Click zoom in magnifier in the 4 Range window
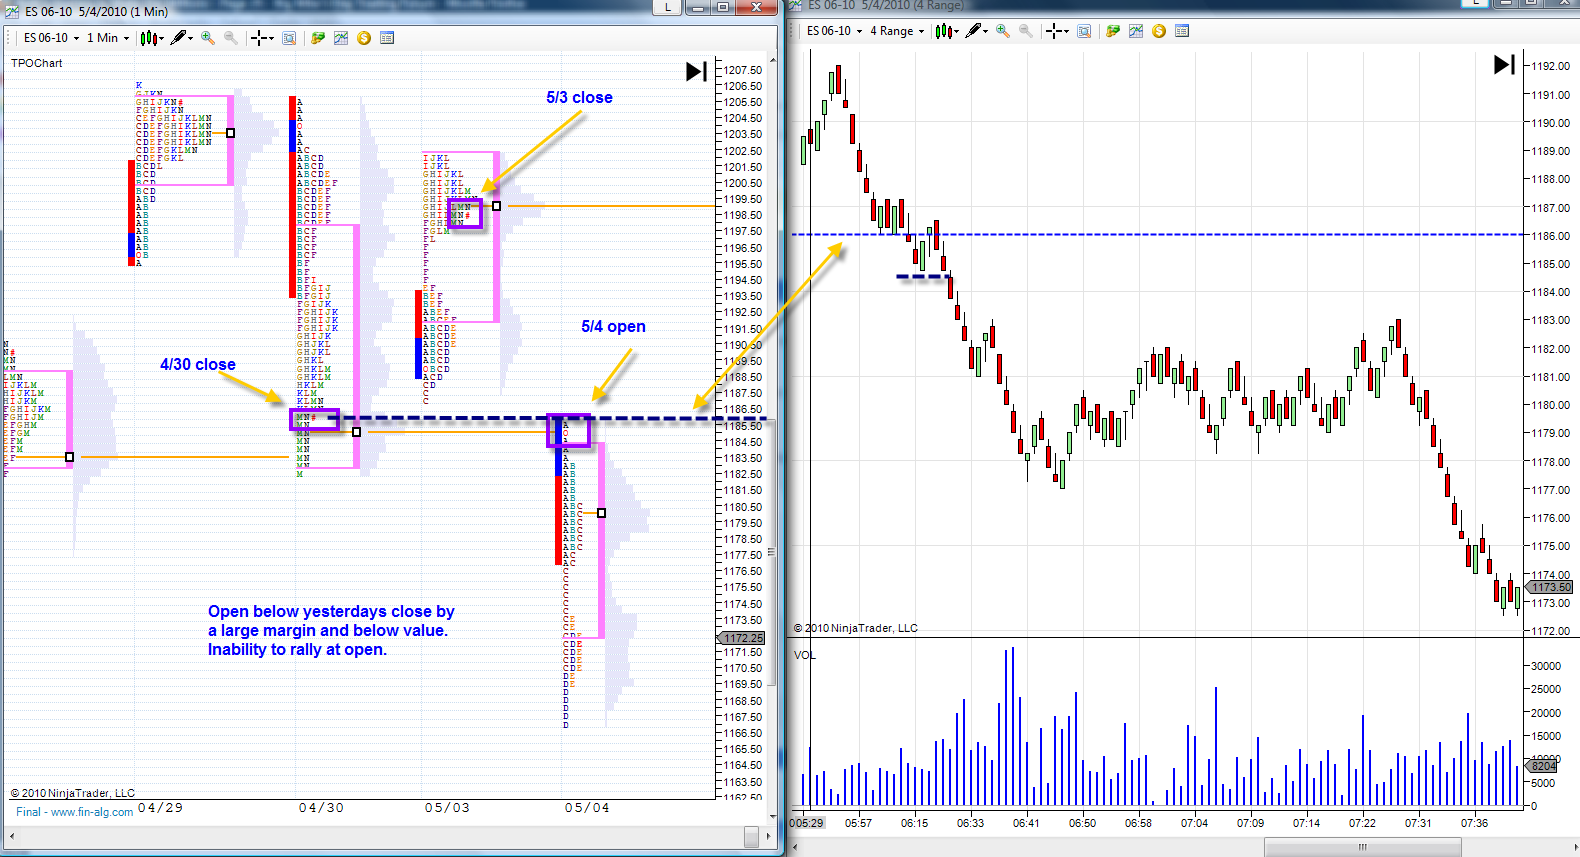 pyautogui.click(x=1003, y=31)
